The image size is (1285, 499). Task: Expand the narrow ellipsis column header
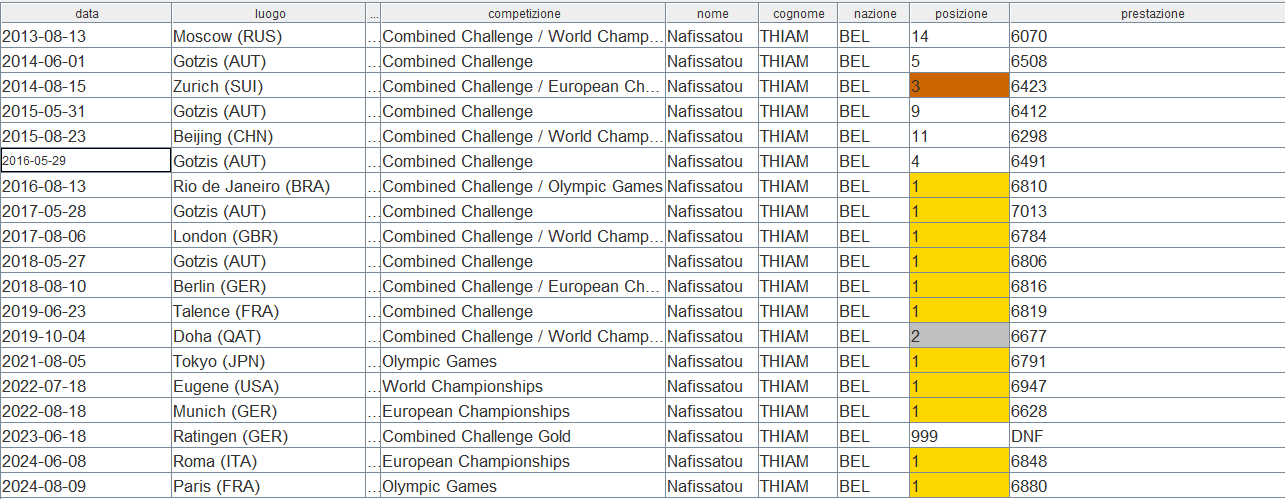[374, 13]
